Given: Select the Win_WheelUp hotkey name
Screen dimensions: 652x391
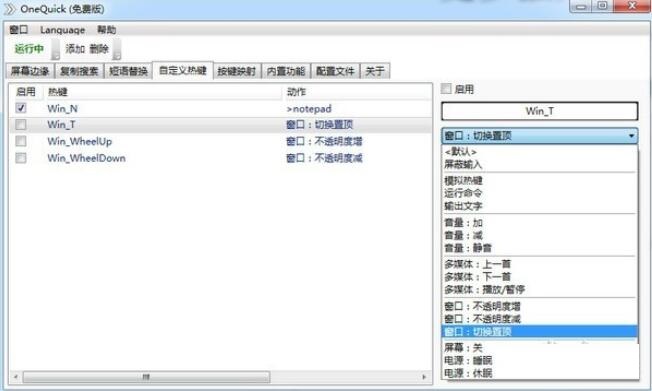Looking at the screenshot, I should [79, 141].
